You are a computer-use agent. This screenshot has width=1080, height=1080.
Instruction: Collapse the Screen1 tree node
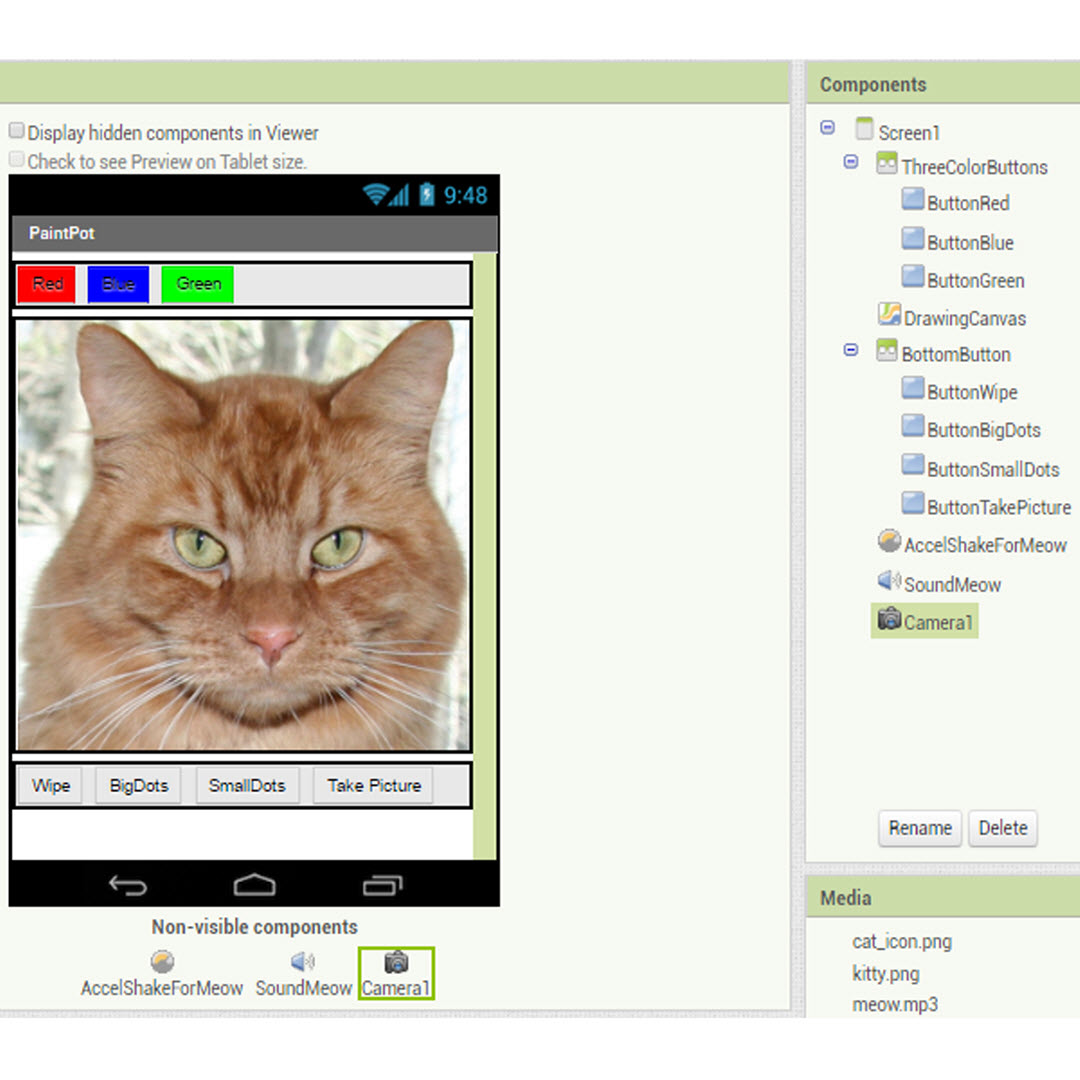point(828,127)
